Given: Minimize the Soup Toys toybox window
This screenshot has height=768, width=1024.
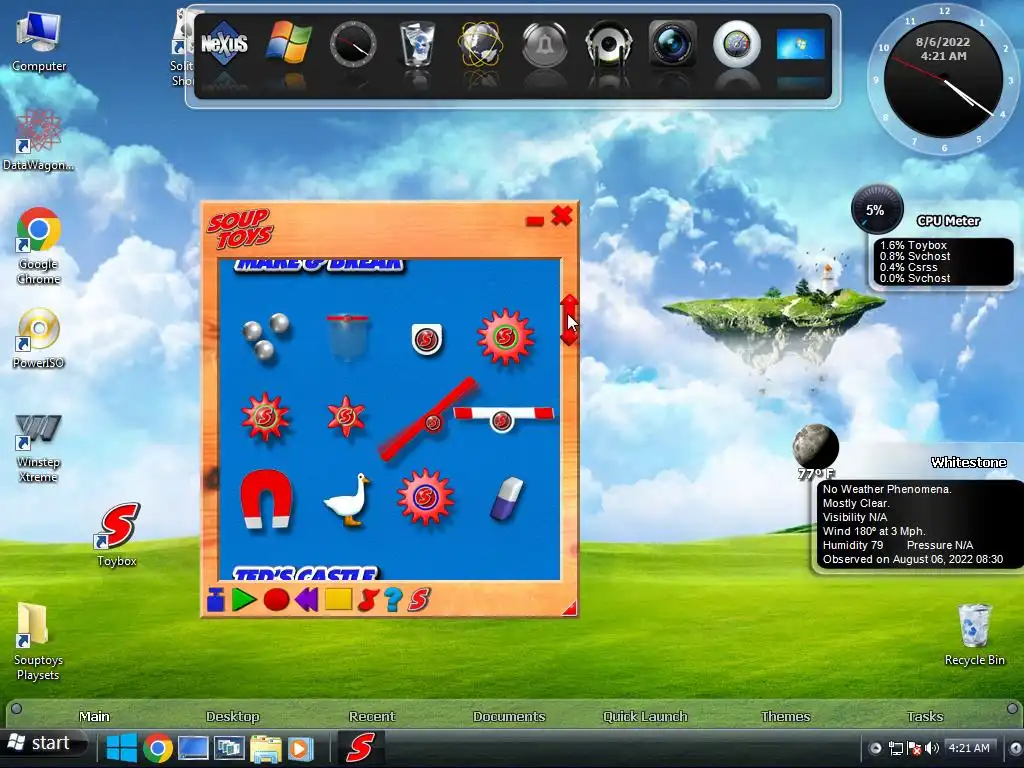Looking at the screenshot, I should point(534,221).
